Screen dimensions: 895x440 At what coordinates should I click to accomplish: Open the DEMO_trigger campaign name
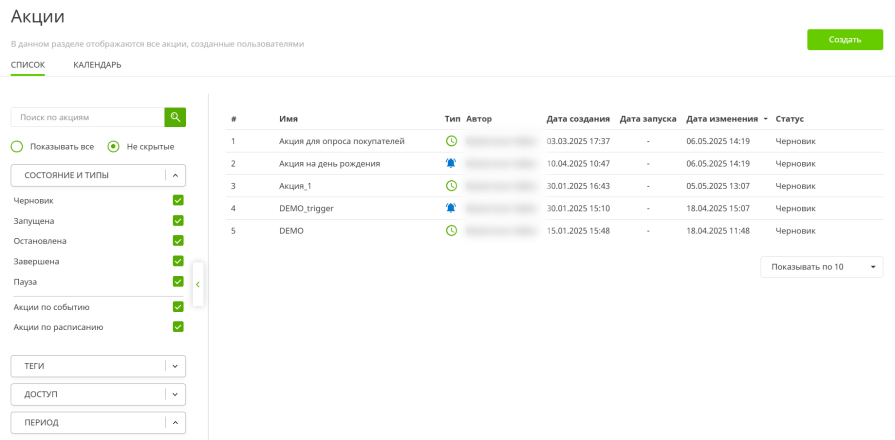coord(306,208)
